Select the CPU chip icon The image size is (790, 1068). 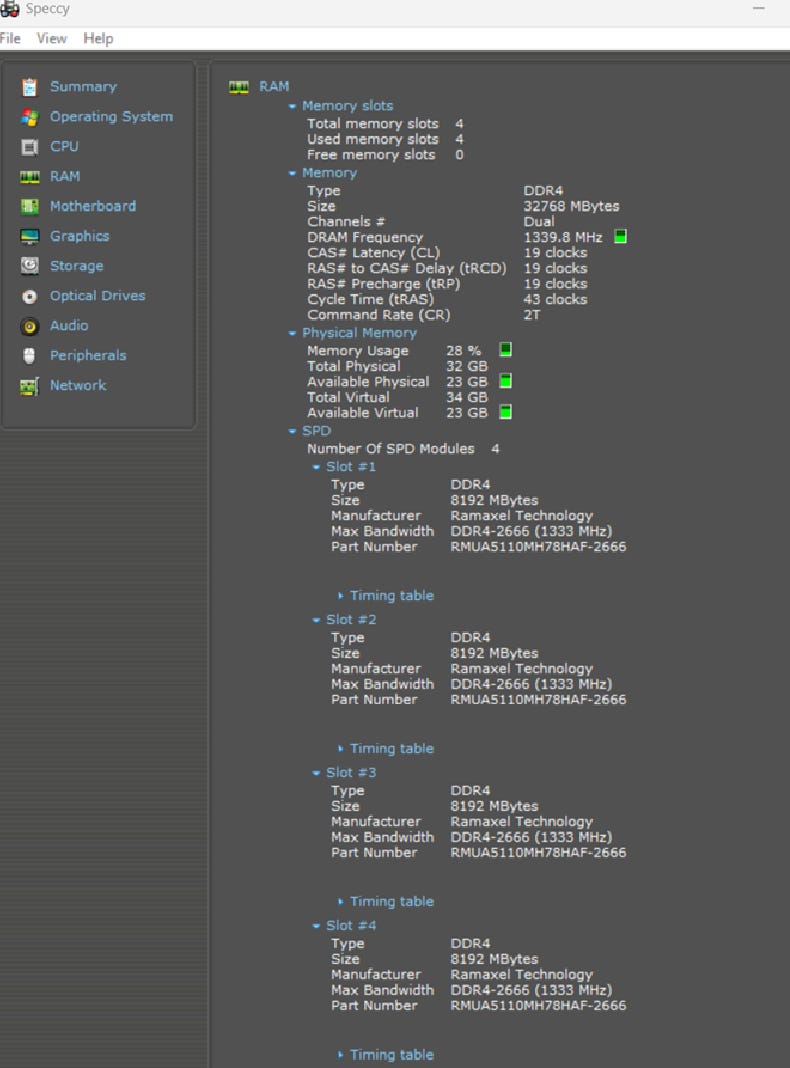(x=30, y=147)
